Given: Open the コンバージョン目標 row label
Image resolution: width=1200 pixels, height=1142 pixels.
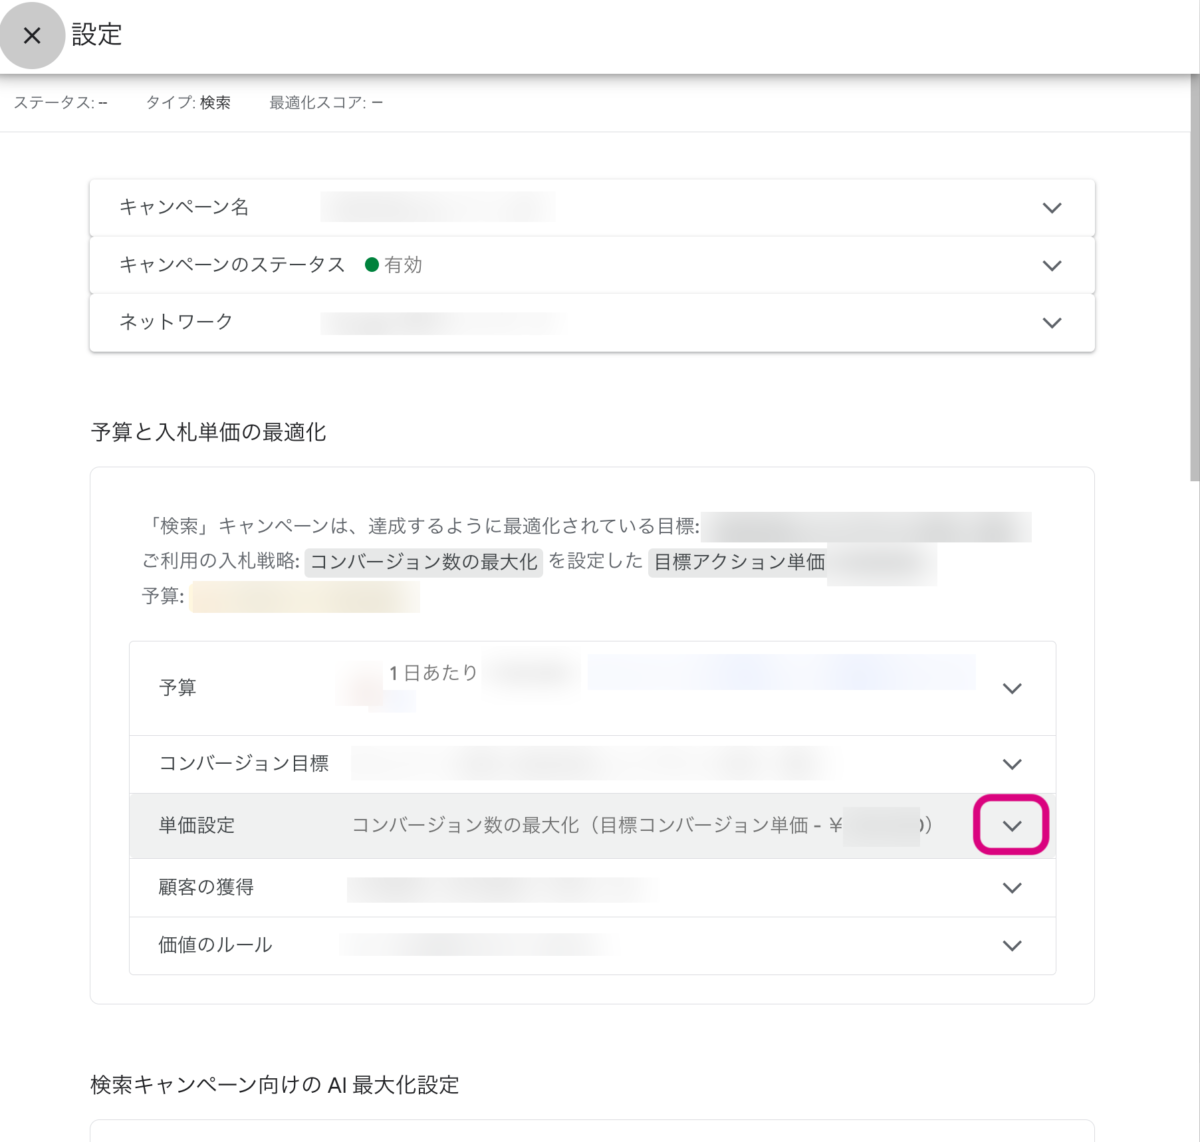Looking at the screenshot, I should pyautogui.click(x=244, y=764).
